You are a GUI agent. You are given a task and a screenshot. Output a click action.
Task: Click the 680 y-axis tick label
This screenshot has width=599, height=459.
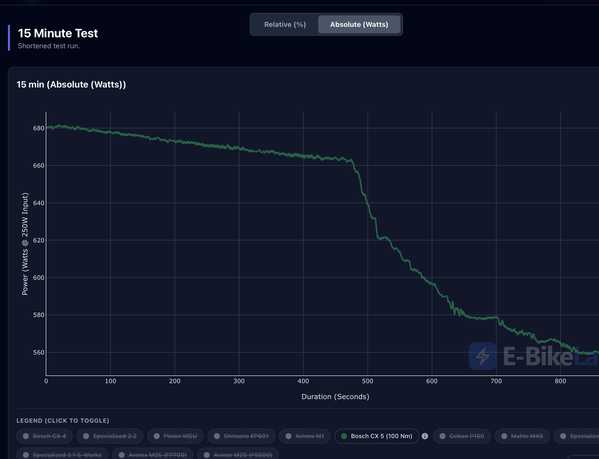(x=38, y=128)
